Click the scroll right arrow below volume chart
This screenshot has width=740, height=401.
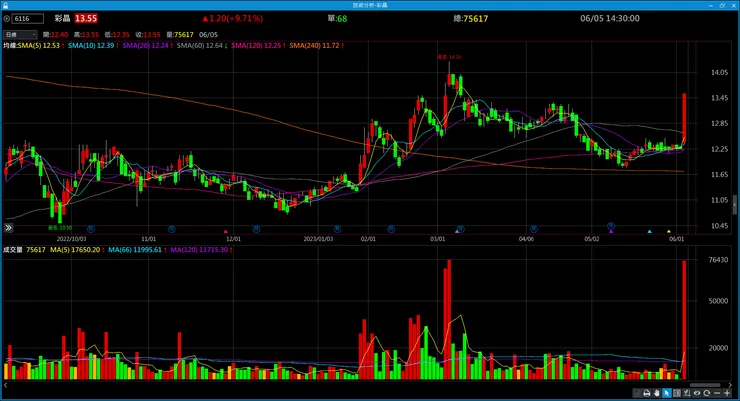coord(730,385)
